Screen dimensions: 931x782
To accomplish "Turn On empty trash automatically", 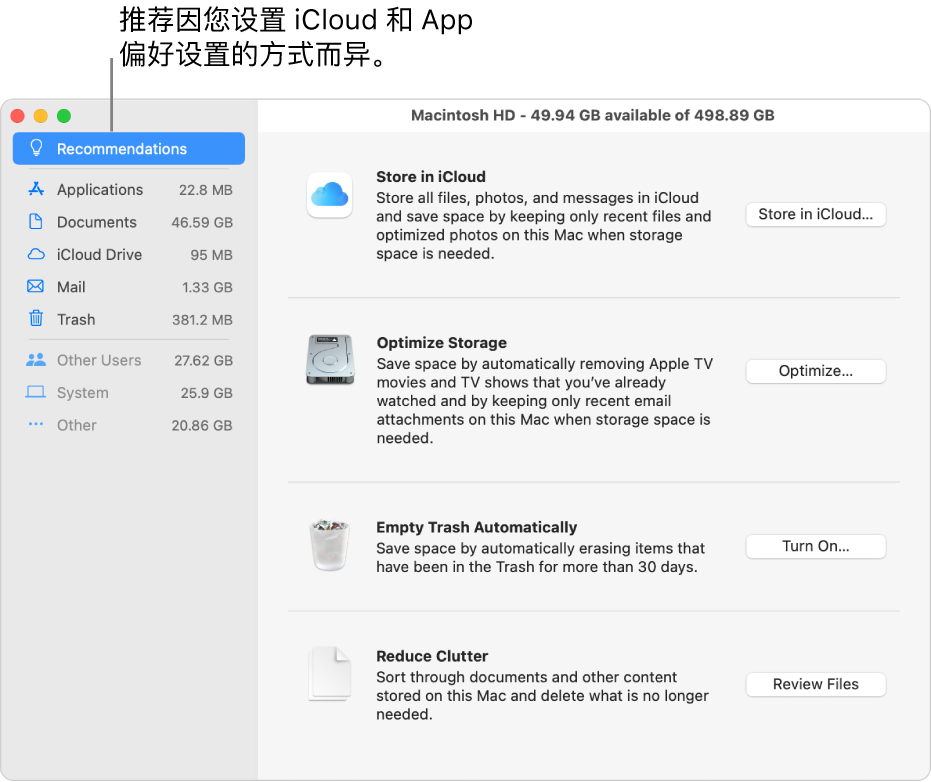I will 815,546.
